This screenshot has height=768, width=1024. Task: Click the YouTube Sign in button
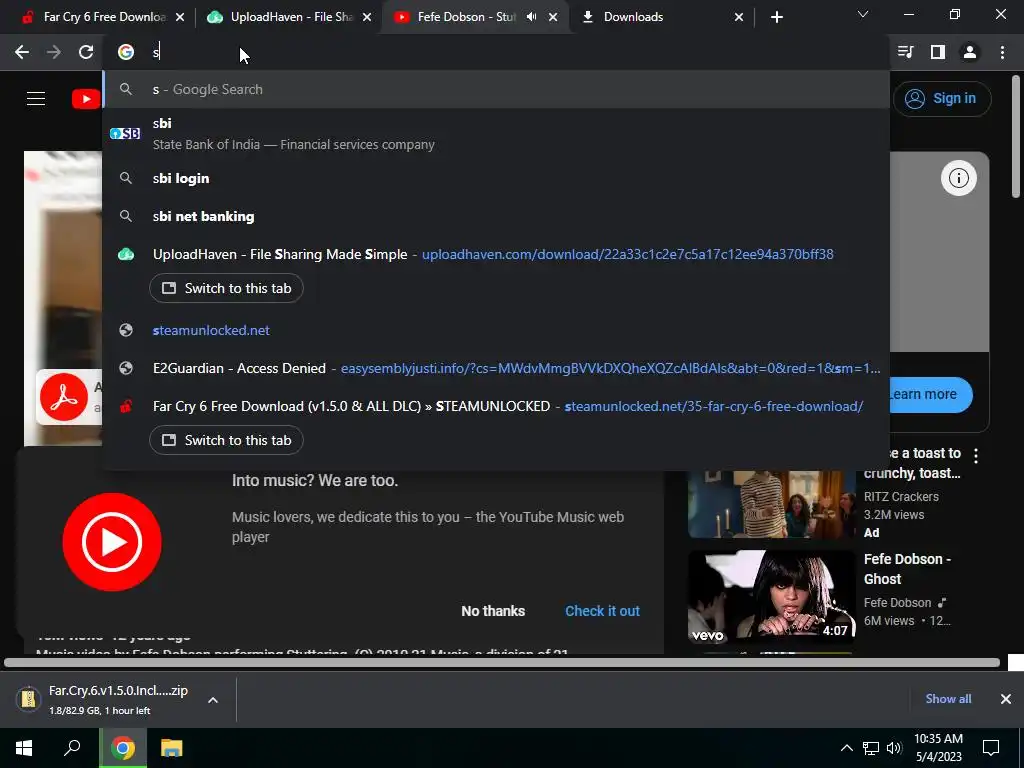click(x=942, y=99)
